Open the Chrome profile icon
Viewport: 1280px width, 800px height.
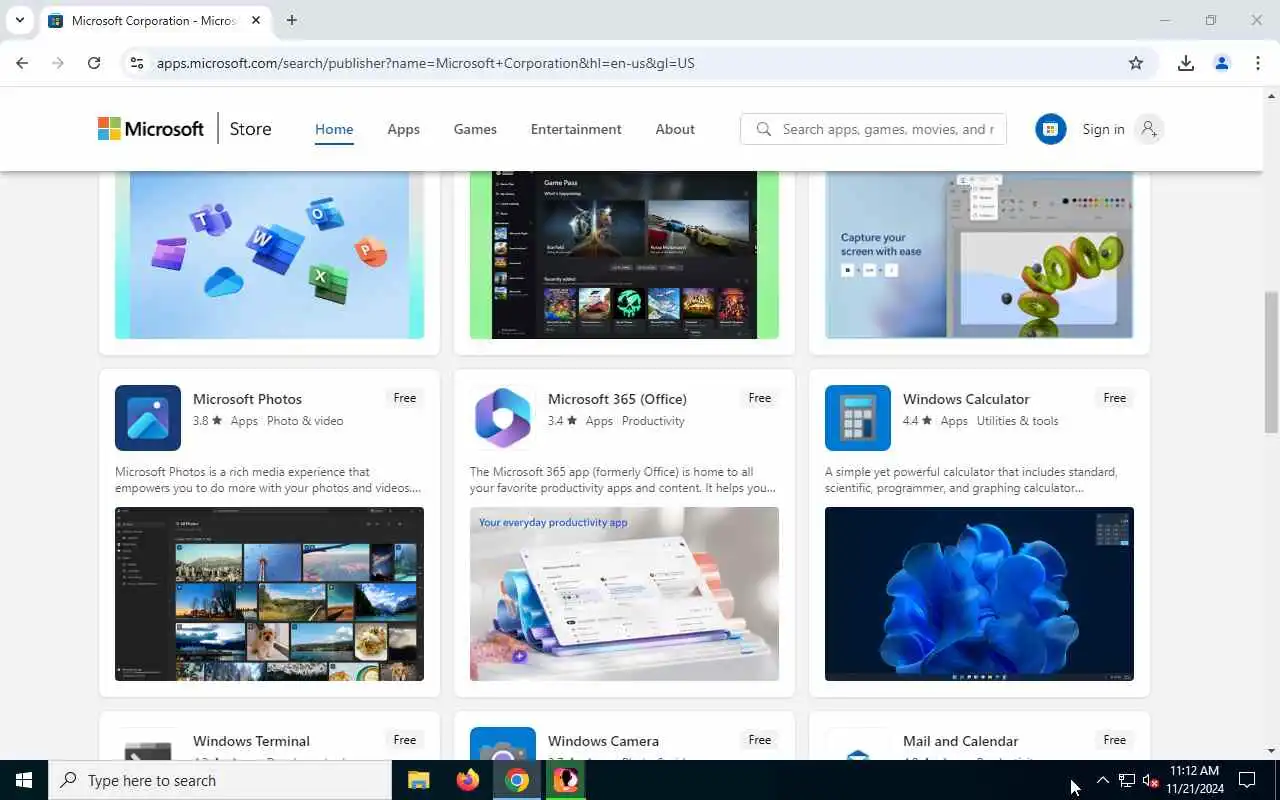tap(1222, 63)
